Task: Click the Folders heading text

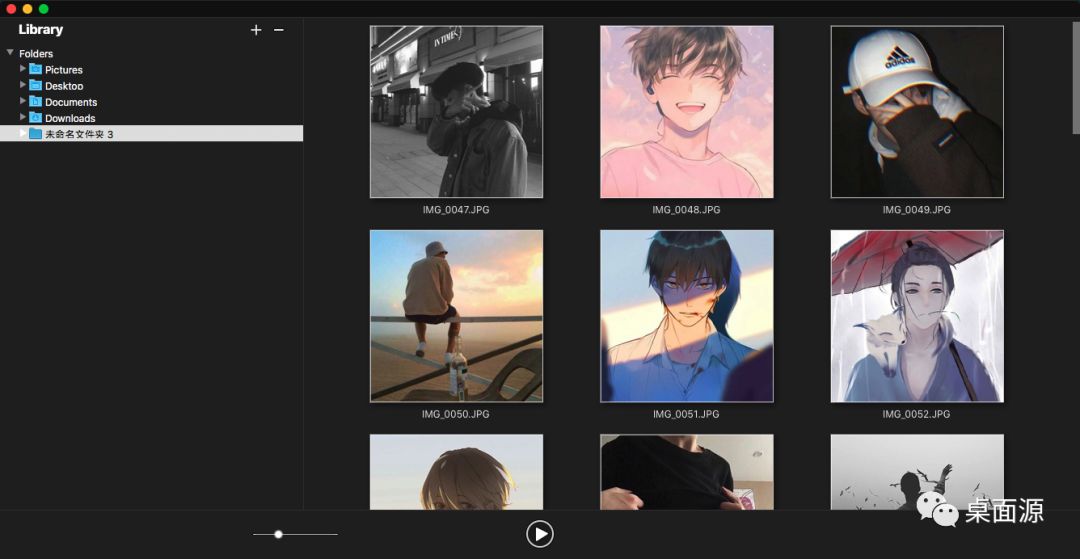Action: click(36, 54)
